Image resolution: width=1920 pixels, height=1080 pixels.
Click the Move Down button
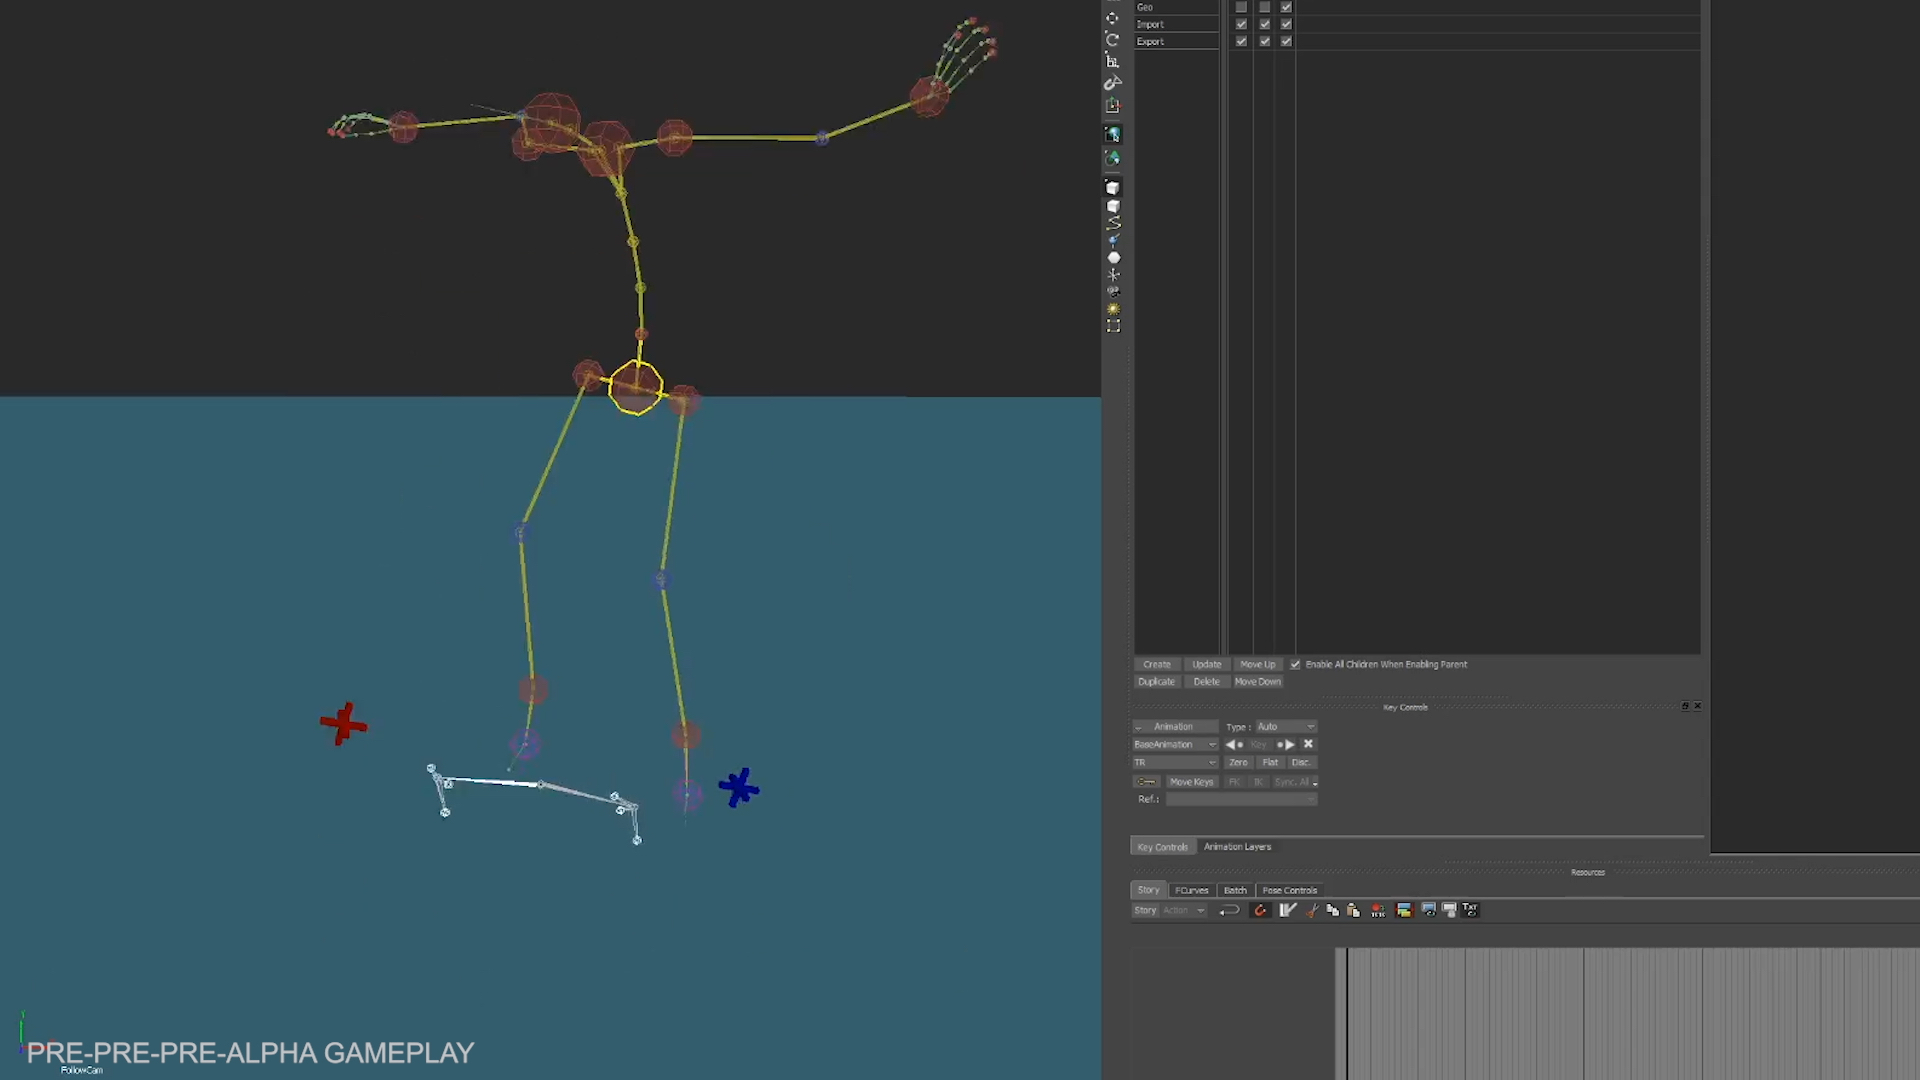pyautogui.click(x=1257, y=682)
